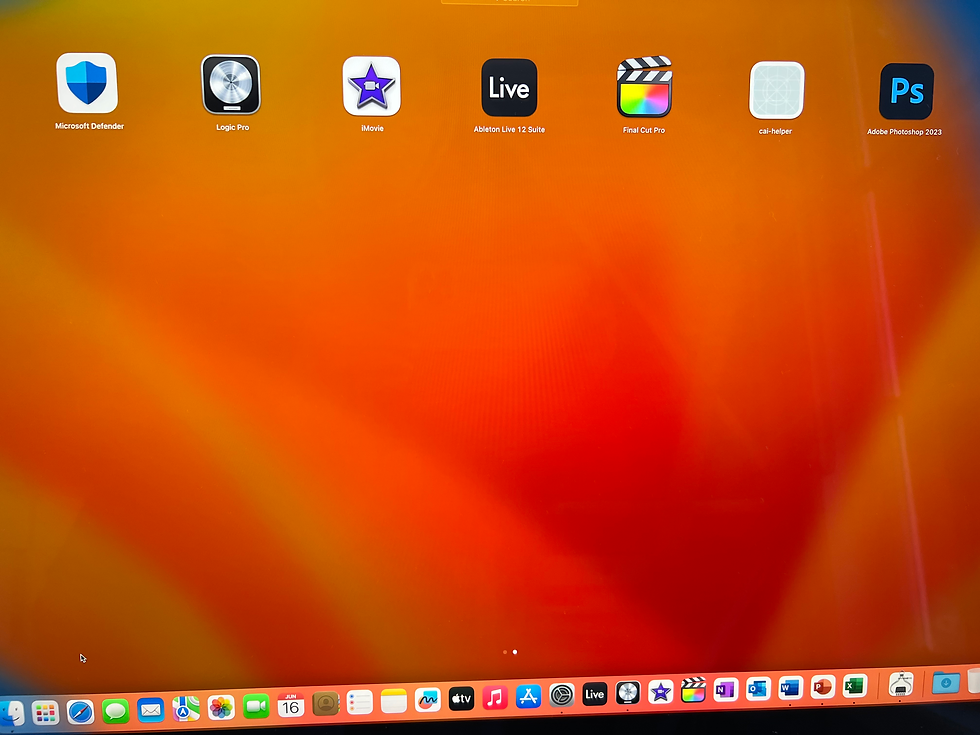This screenshot has height=735, width=980.
Task: Open System Settings from the Dock
Action: pos(561,695)
